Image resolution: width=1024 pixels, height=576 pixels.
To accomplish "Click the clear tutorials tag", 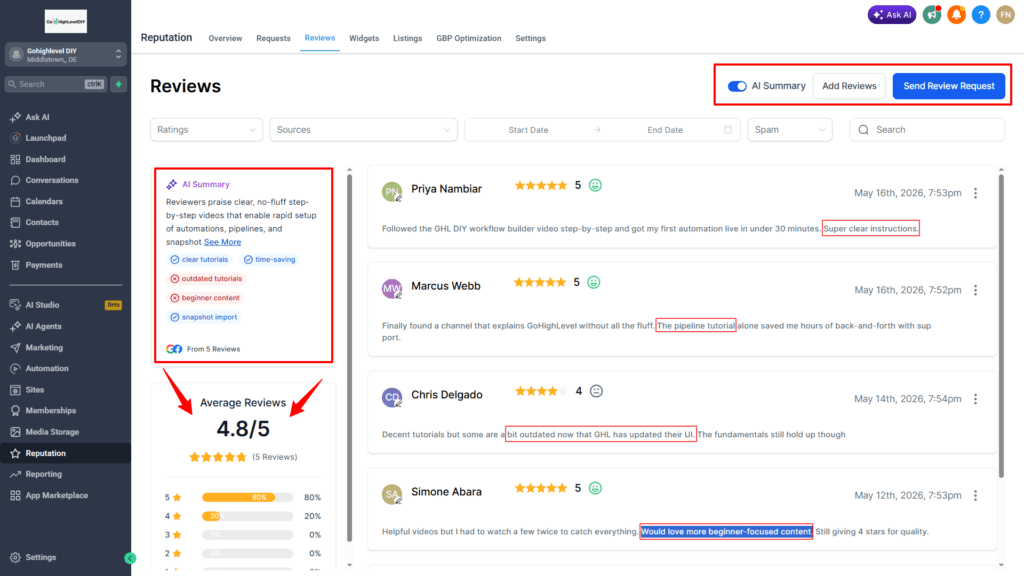I will pyautogui.click(x=199, y=260).
